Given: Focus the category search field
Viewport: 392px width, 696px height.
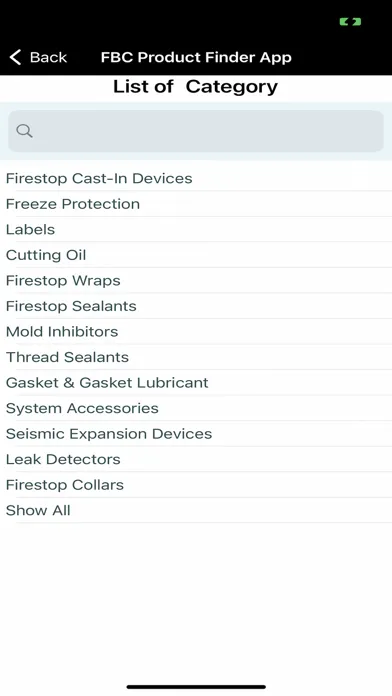Looking at the screenshot, I should 196,131.
